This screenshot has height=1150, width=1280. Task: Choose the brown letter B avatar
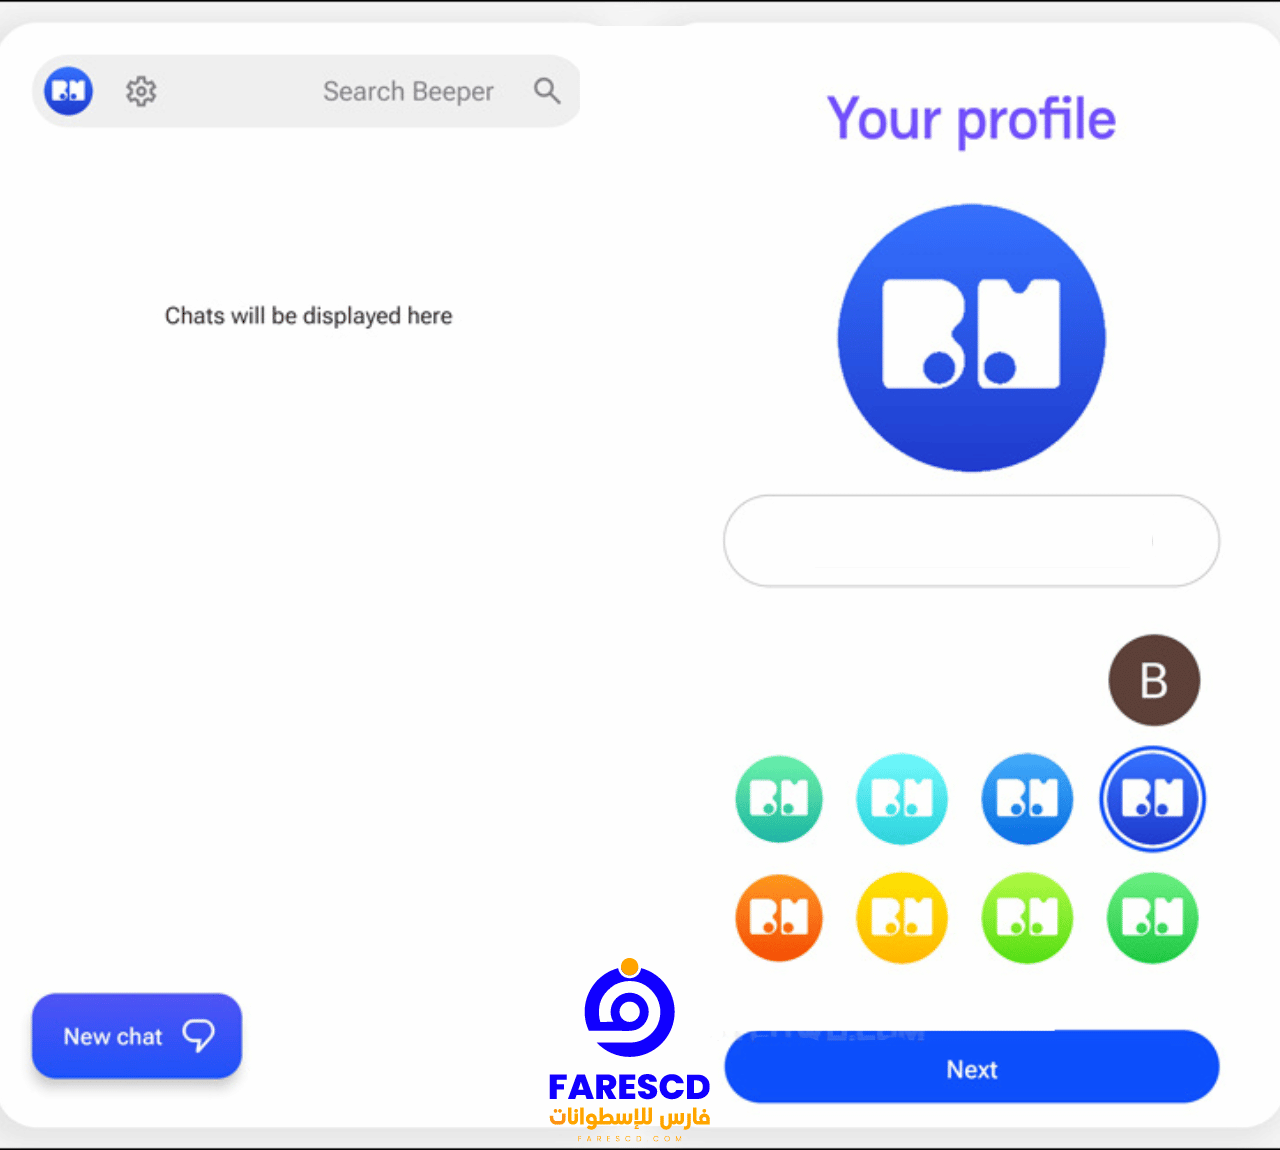coord(1154,680)
